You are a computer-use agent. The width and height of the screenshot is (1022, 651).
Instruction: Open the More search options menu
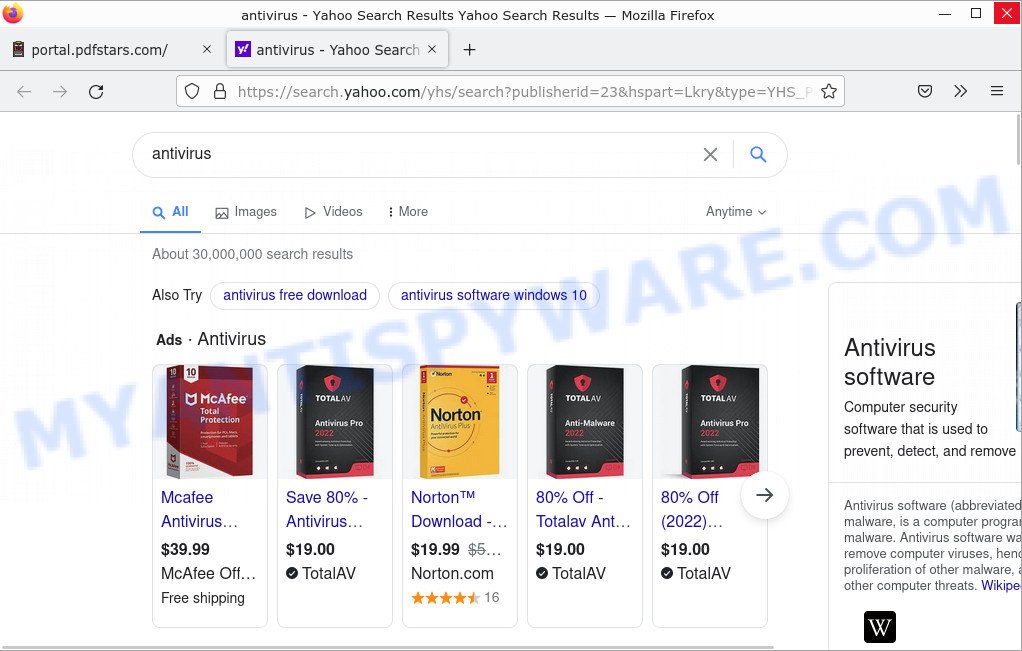(x=408, y=212)
